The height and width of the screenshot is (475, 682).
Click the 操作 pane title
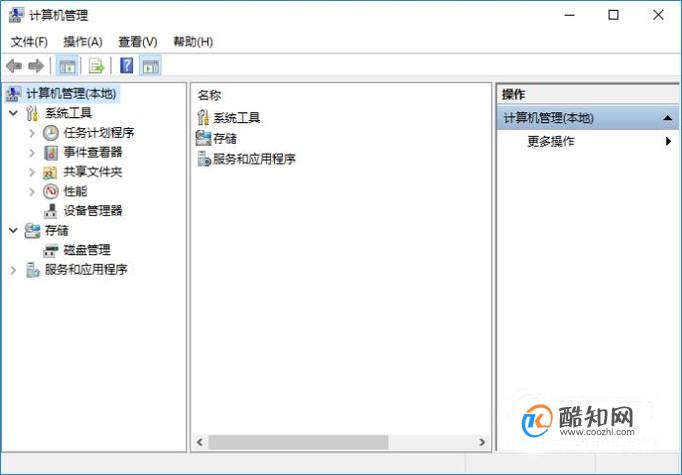tap(513, 94)
